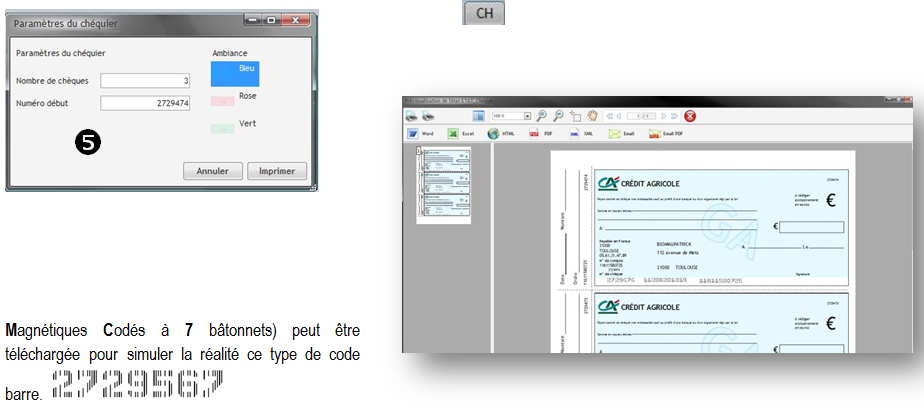This screenshot has width=924, height=414.
Task: Close the preview with the red X icon
Action: point(690,116)
